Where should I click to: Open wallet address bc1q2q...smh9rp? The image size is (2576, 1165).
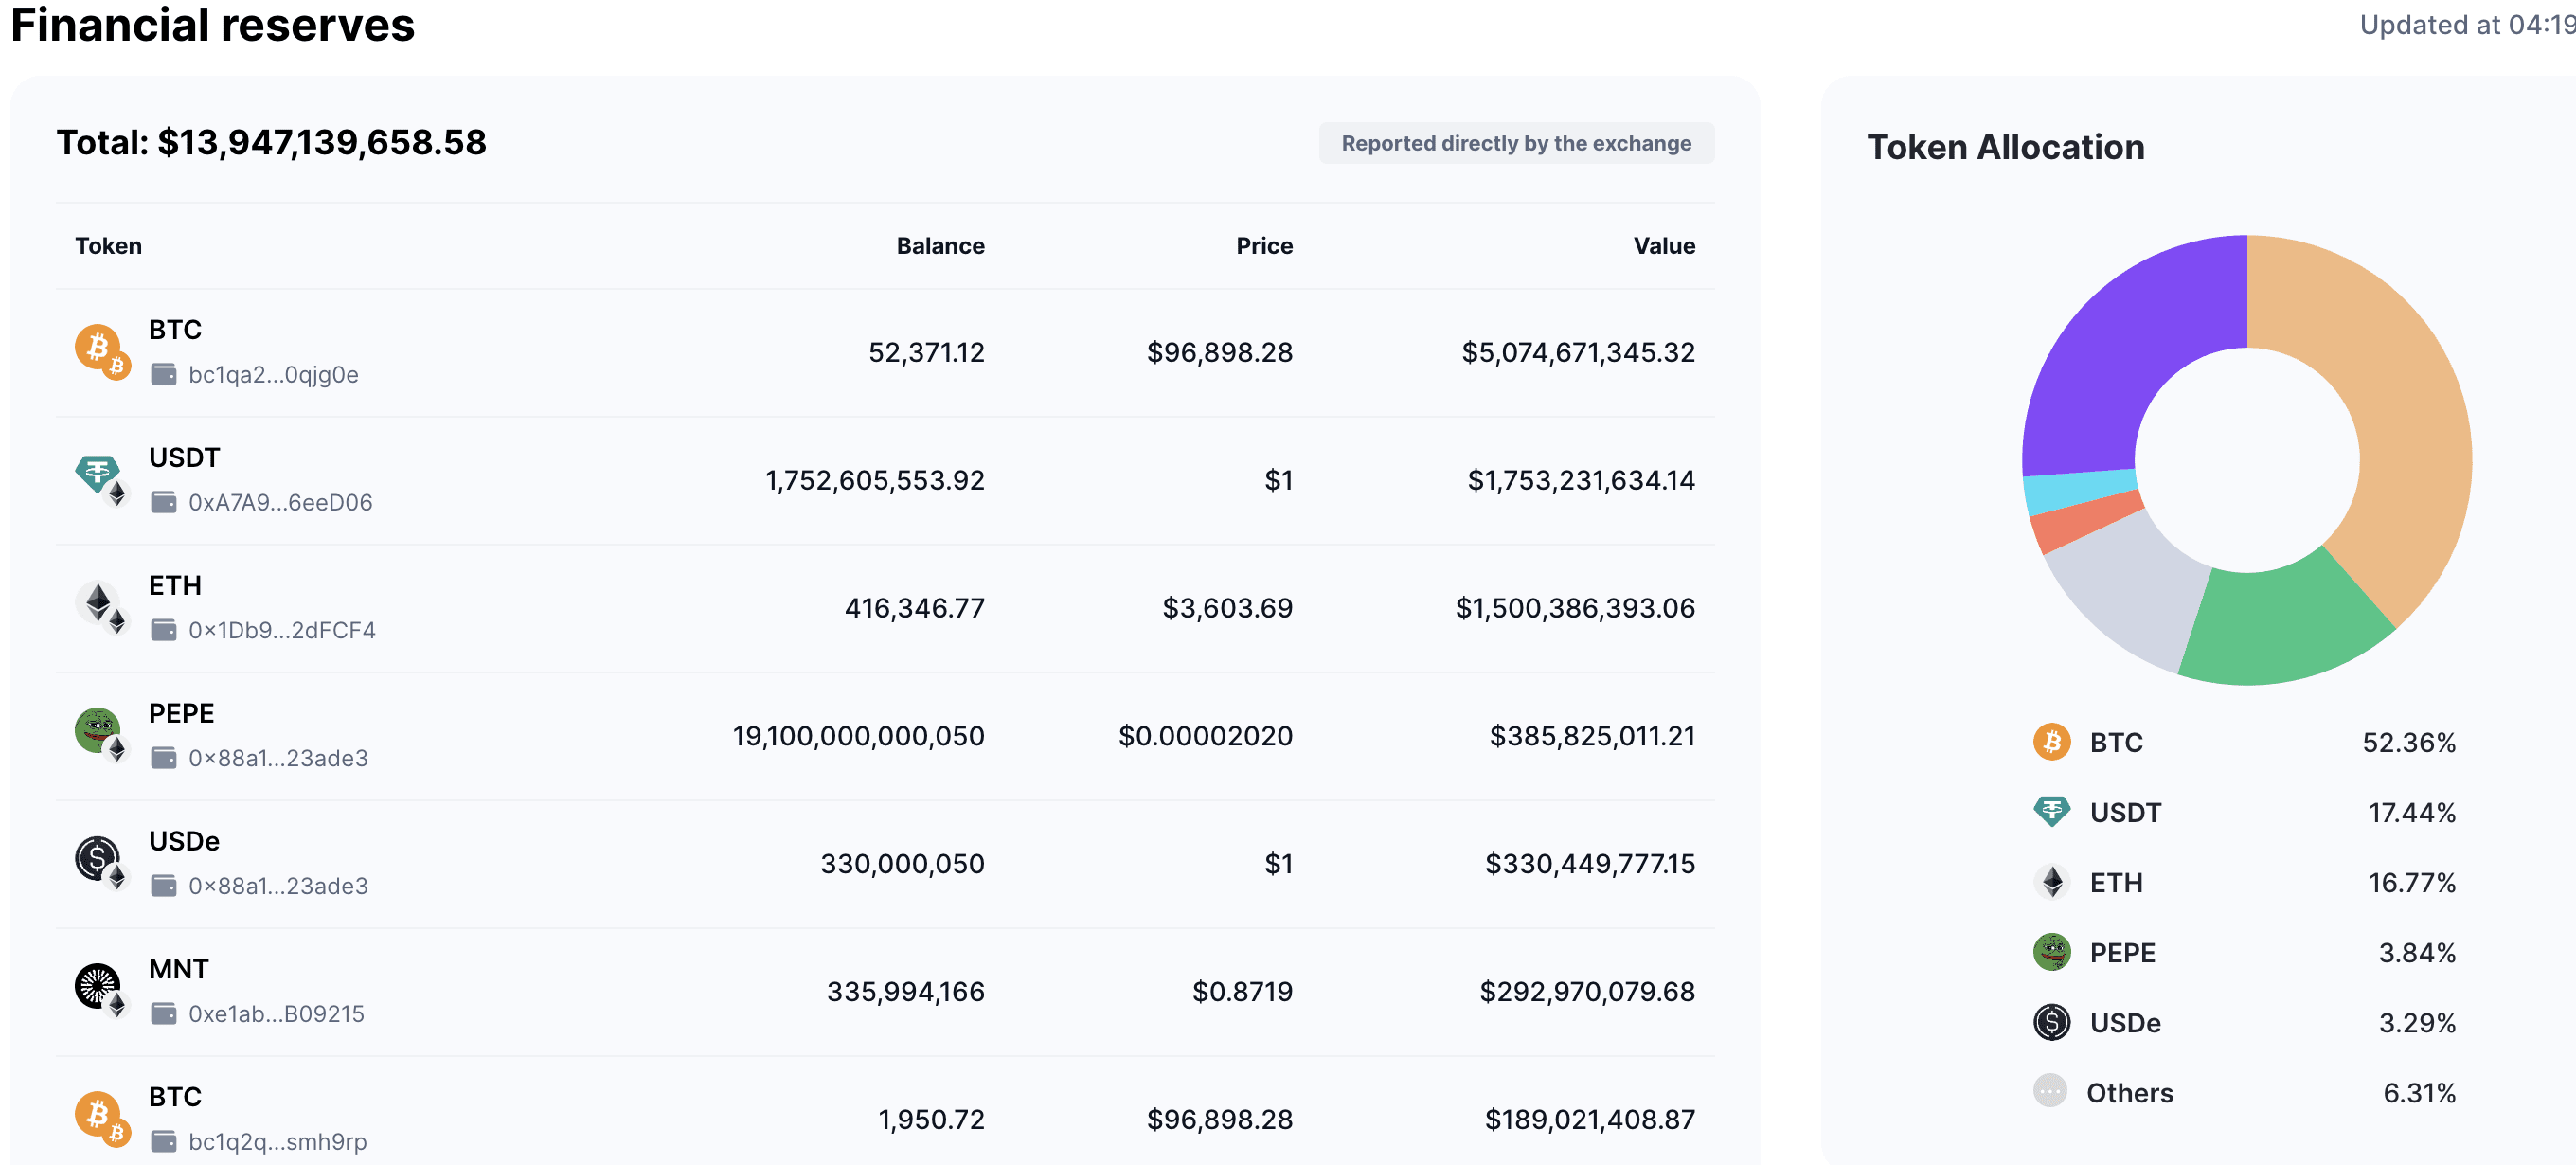(277, 1141)
